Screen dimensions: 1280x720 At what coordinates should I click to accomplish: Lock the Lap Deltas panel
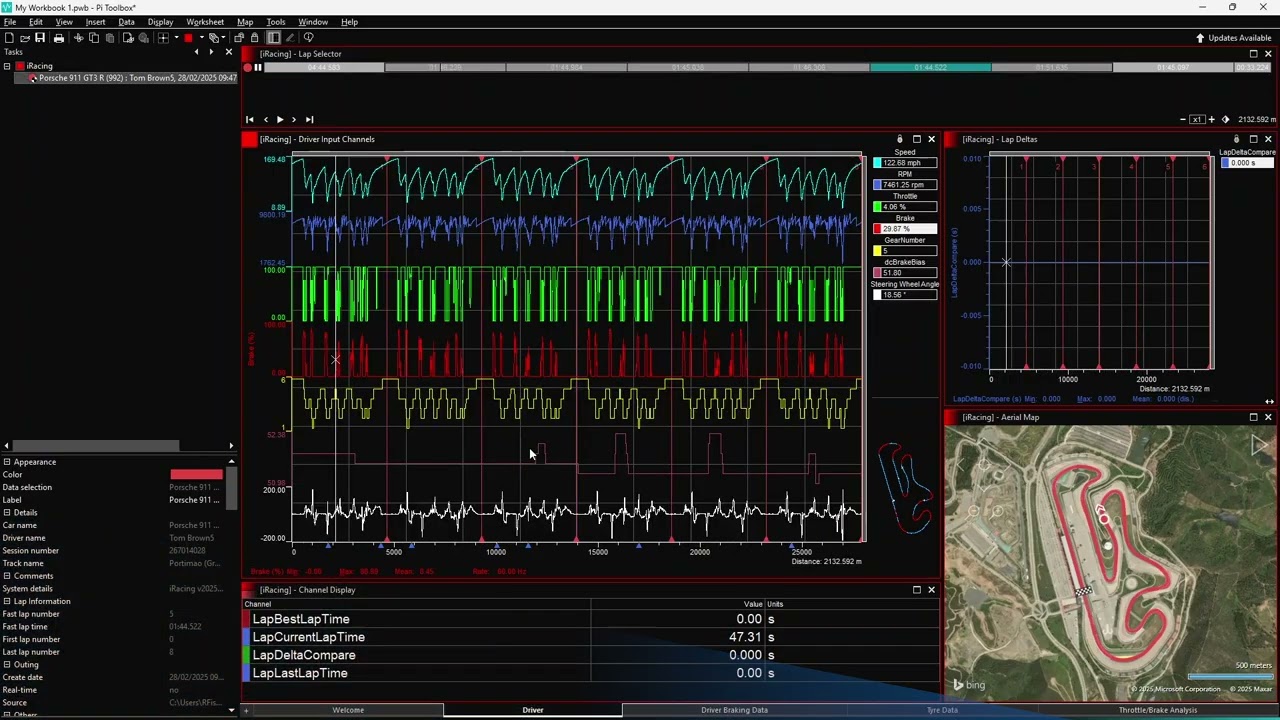1236,139
